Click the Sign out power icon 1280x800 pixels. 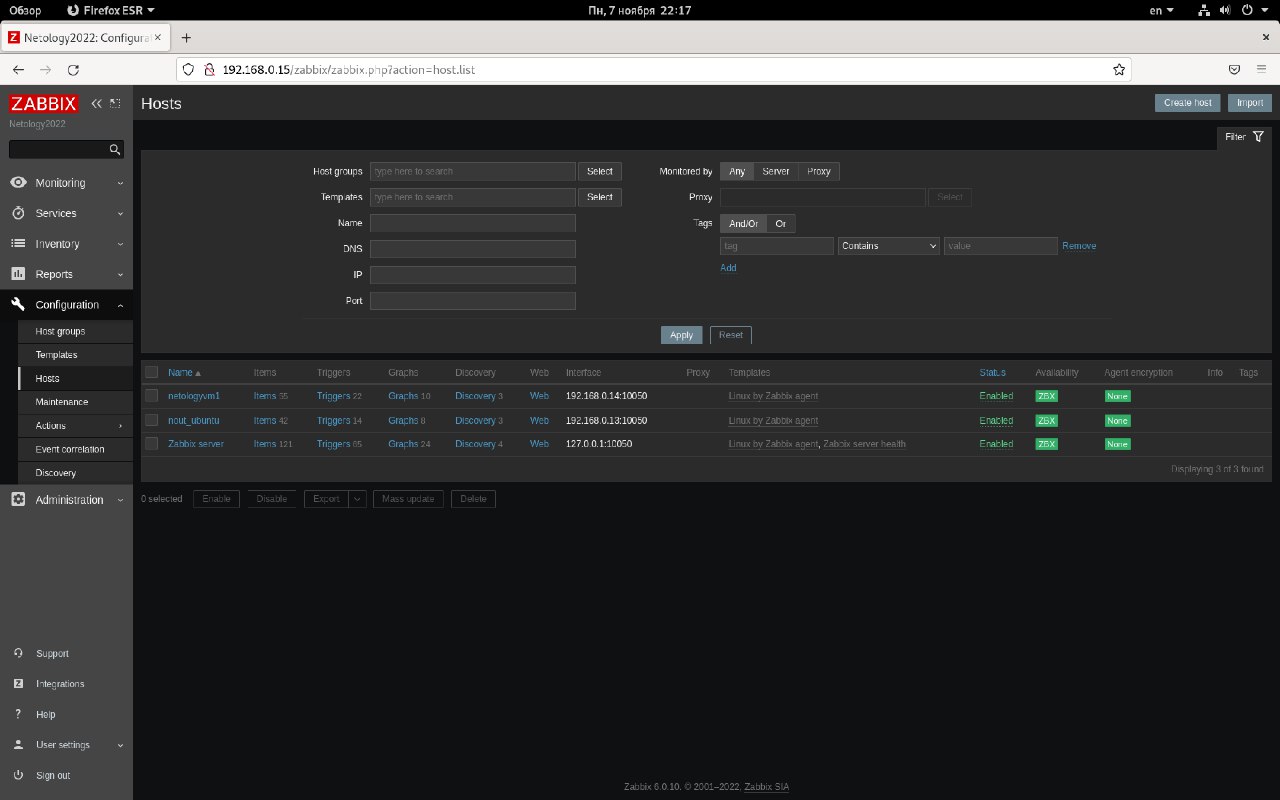[x=18, y=775]
